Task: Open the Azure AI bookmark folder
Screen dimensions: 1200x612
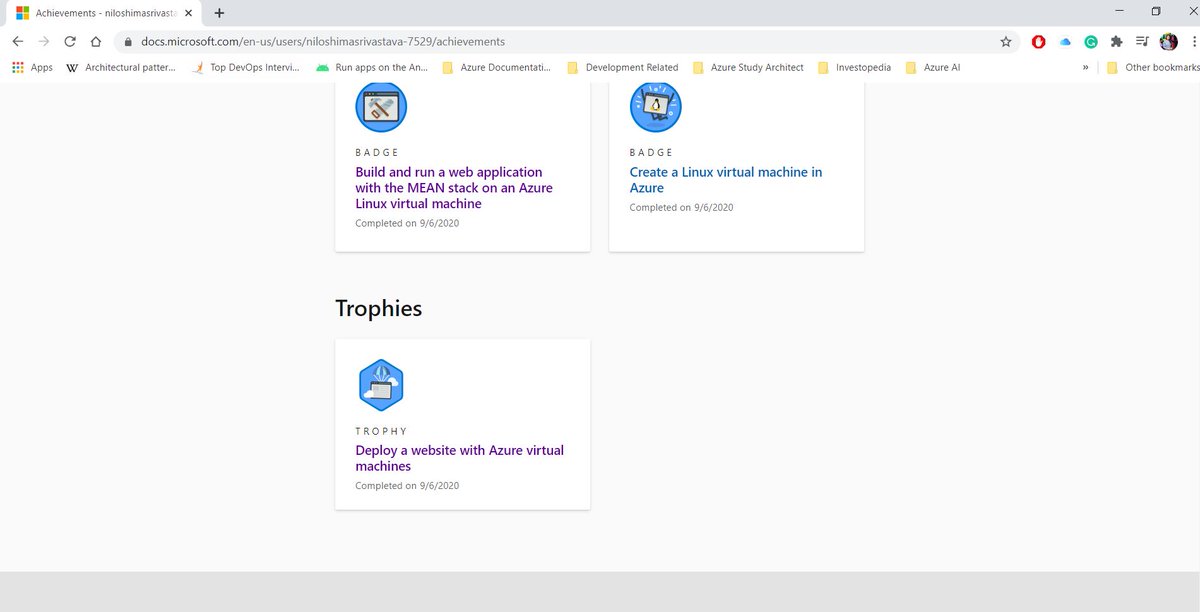Action: [x=933, y=67]
